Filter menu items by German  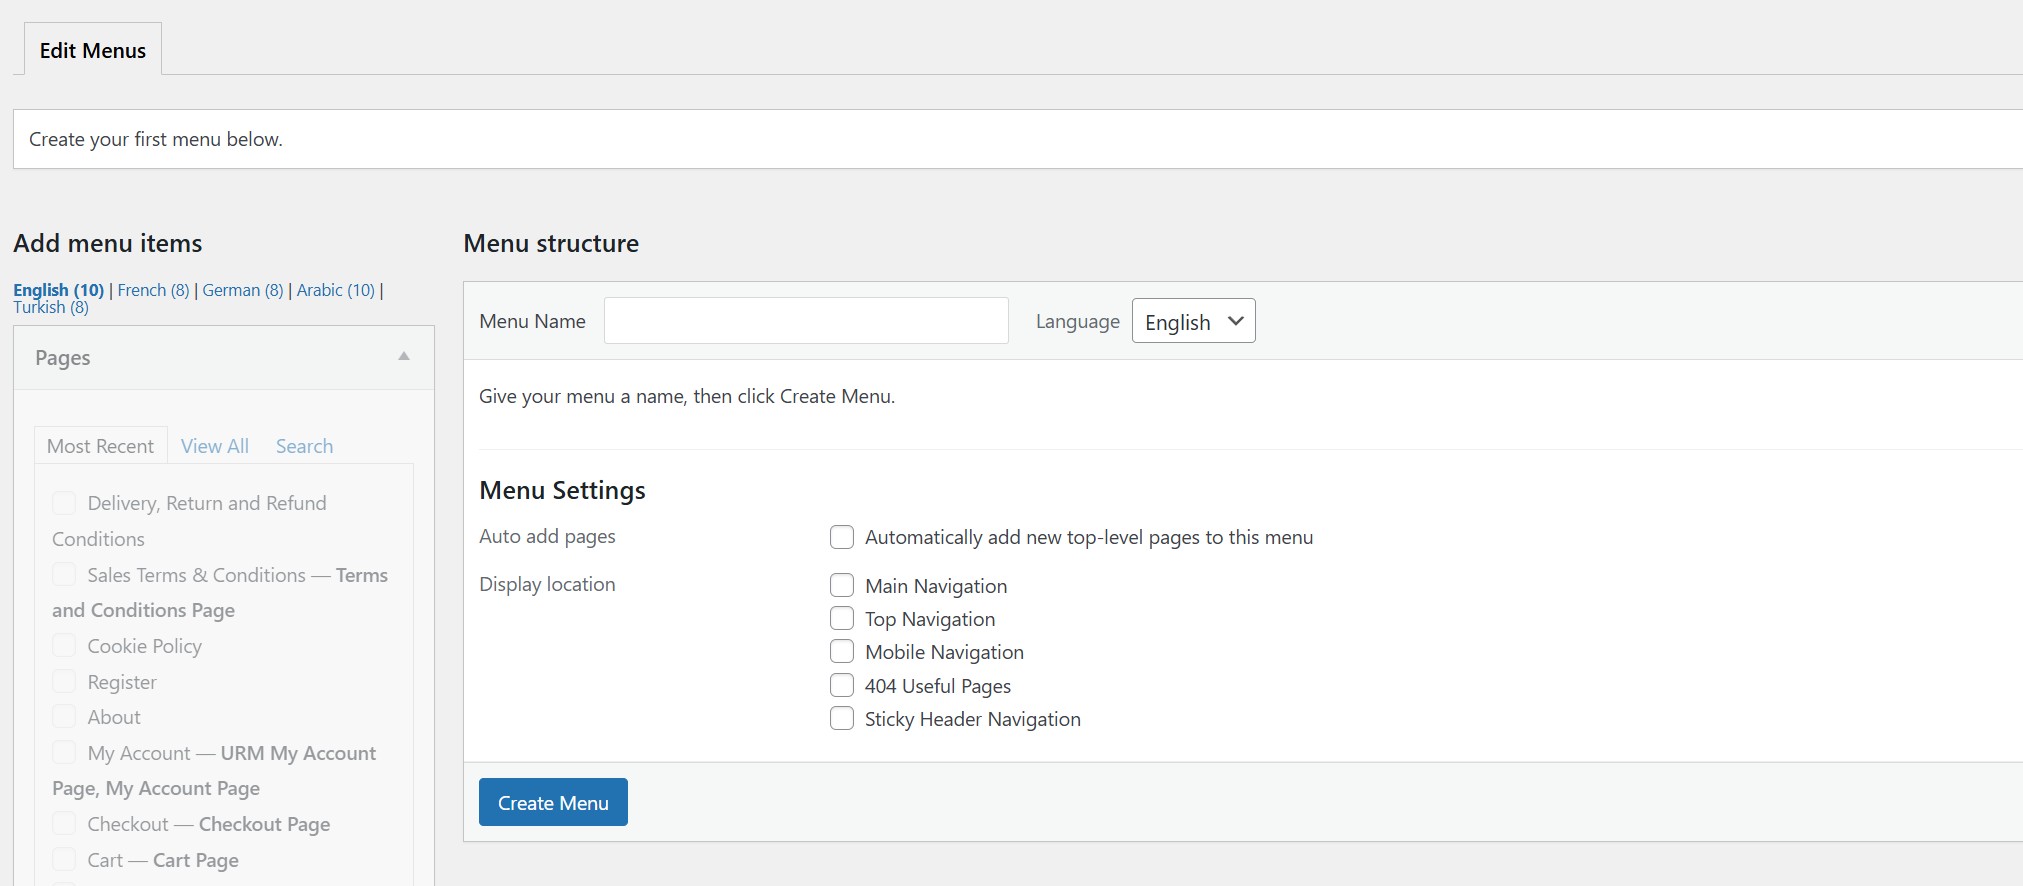243,290
